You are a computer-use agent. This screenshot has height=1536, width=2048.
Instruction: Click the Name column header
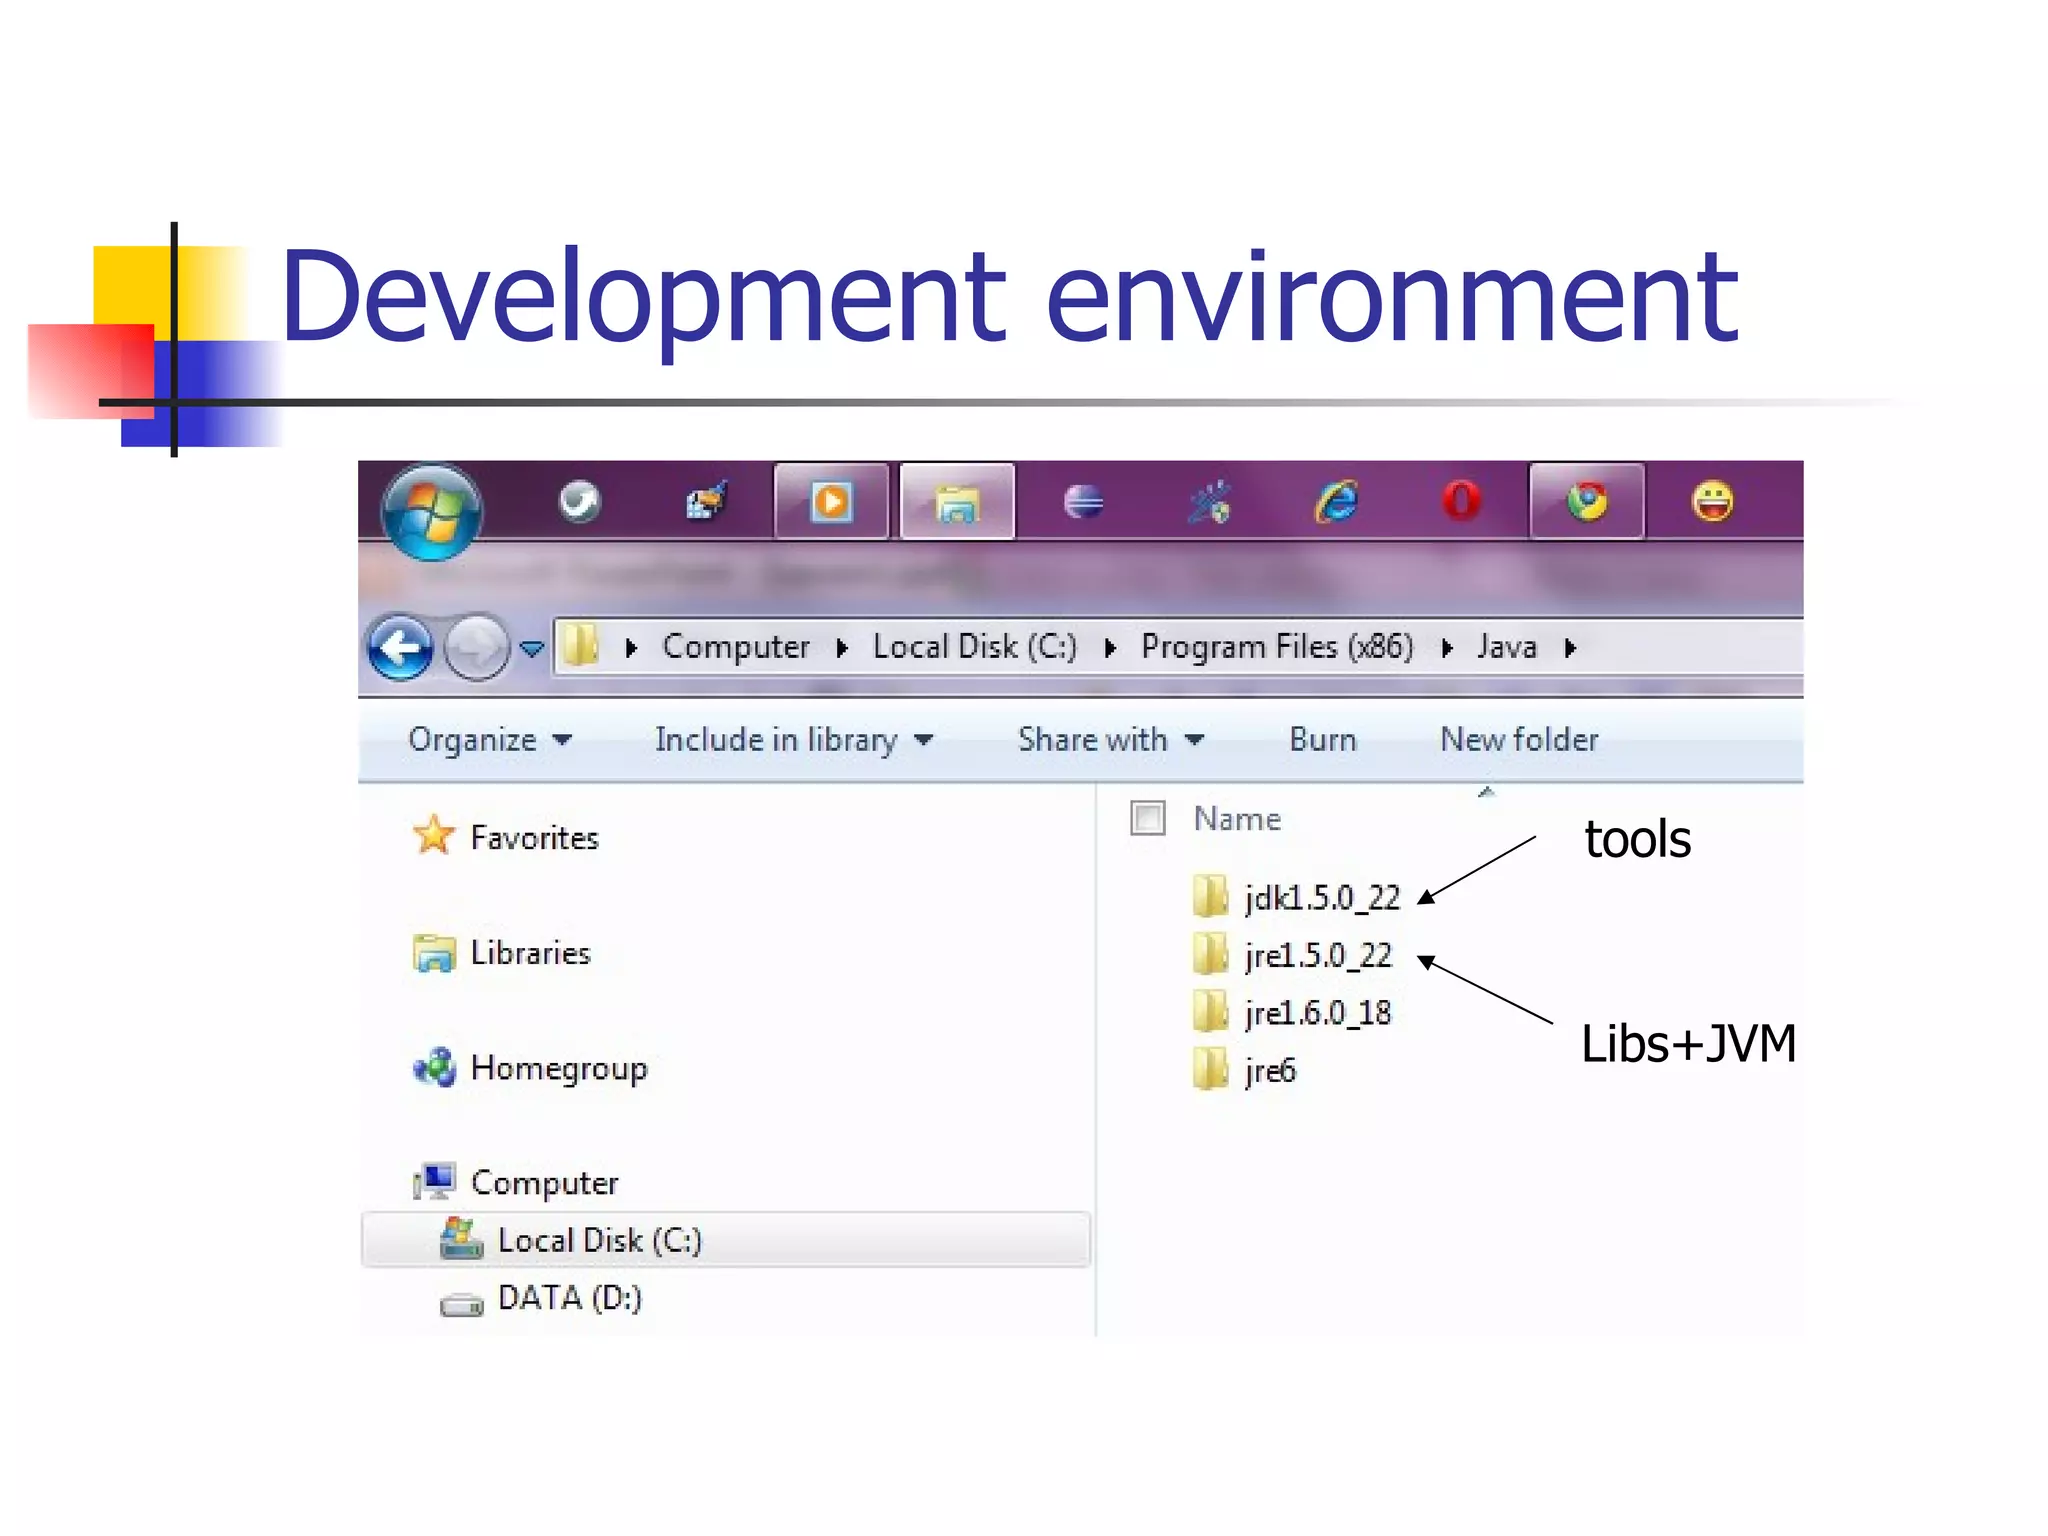point(1237,819)
